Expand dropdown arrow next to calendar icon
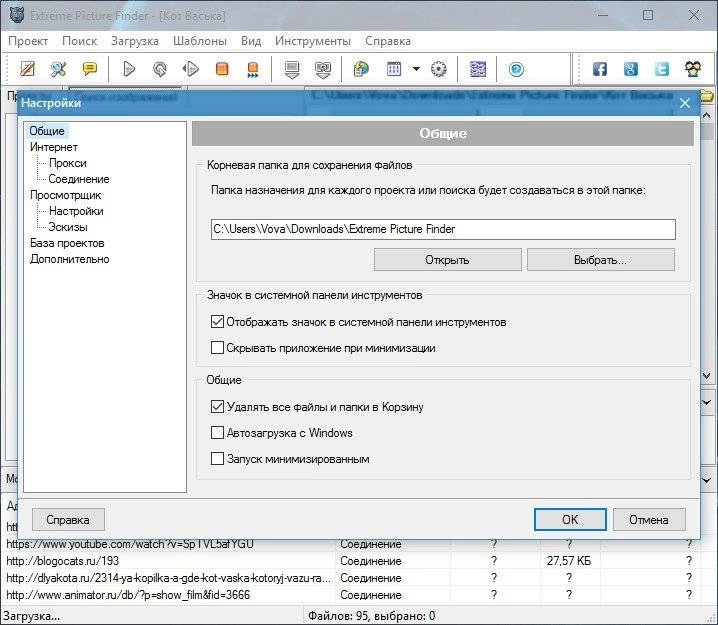This screenshot has width=718, height=625. click(416, 69)
